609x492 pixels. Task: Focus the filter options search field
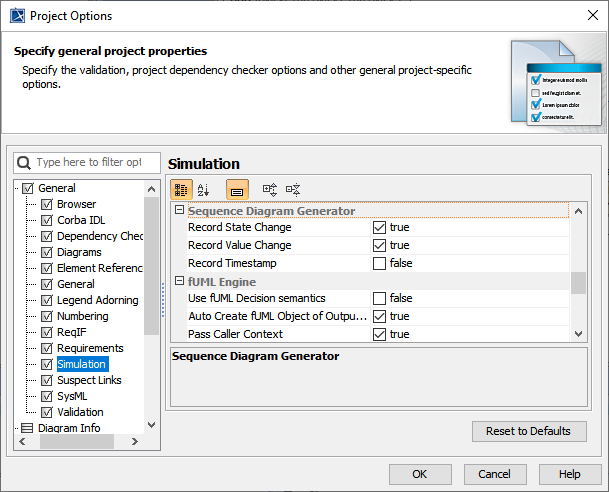(88, 162)
